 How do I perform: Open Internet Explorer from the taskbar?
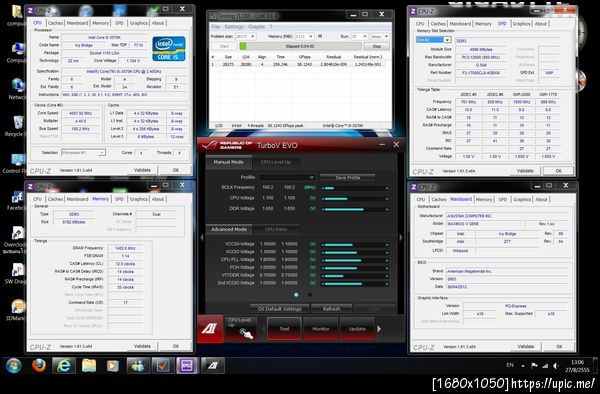click(64, 366)
